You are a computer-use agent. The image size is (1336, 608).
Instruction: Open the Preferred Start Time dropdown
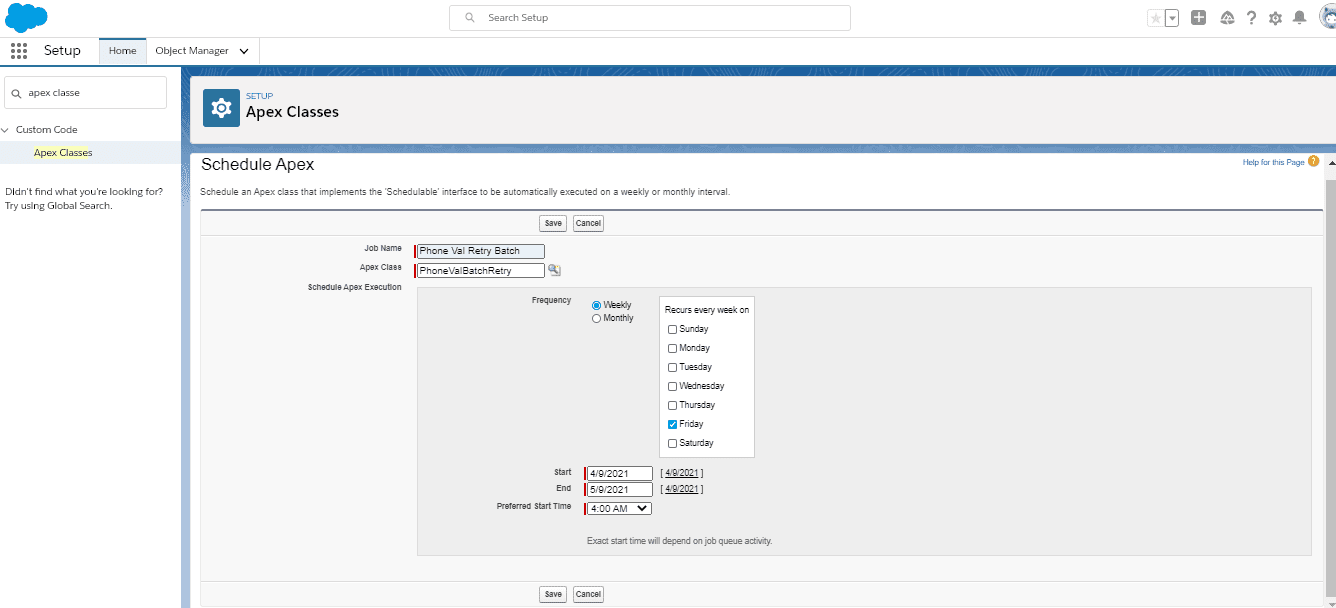[x=619, y=508]
